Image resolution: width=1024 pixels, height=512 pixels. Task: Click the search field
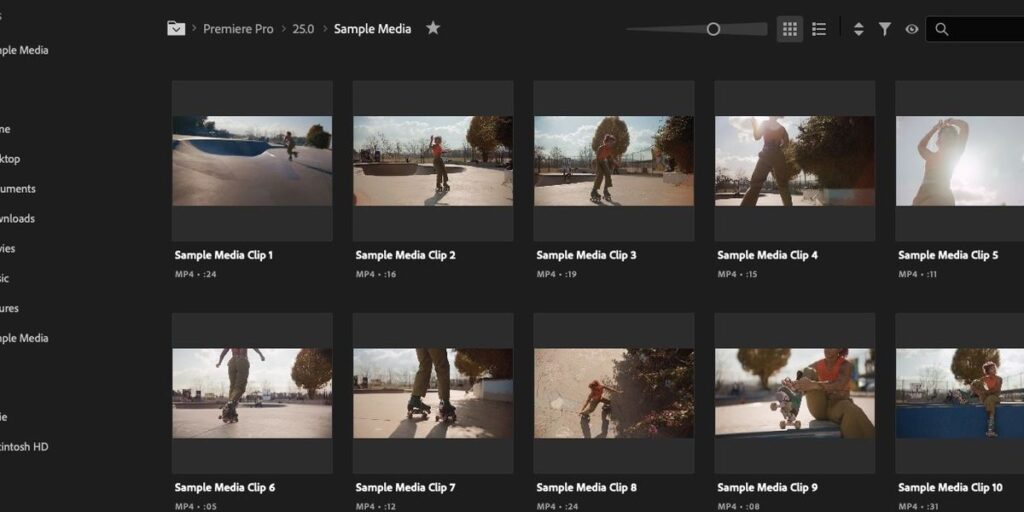click(x=975, y=29)
